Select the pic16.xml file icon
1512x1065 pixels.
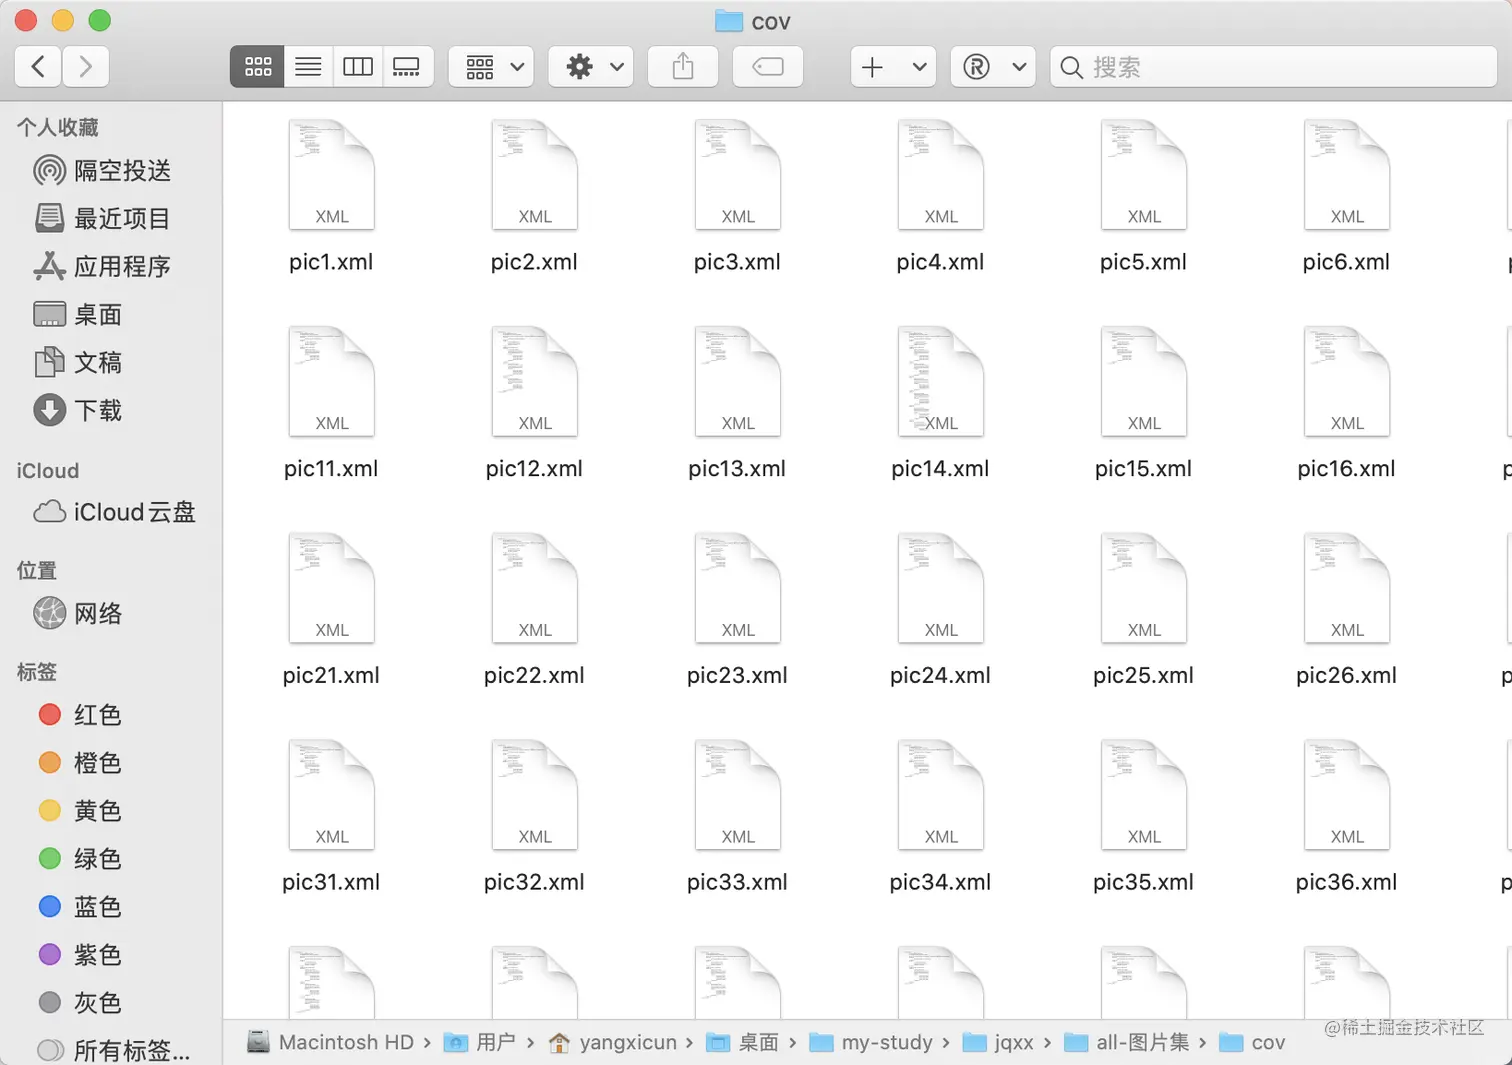pyautogui.click(x=1347, y=382)
